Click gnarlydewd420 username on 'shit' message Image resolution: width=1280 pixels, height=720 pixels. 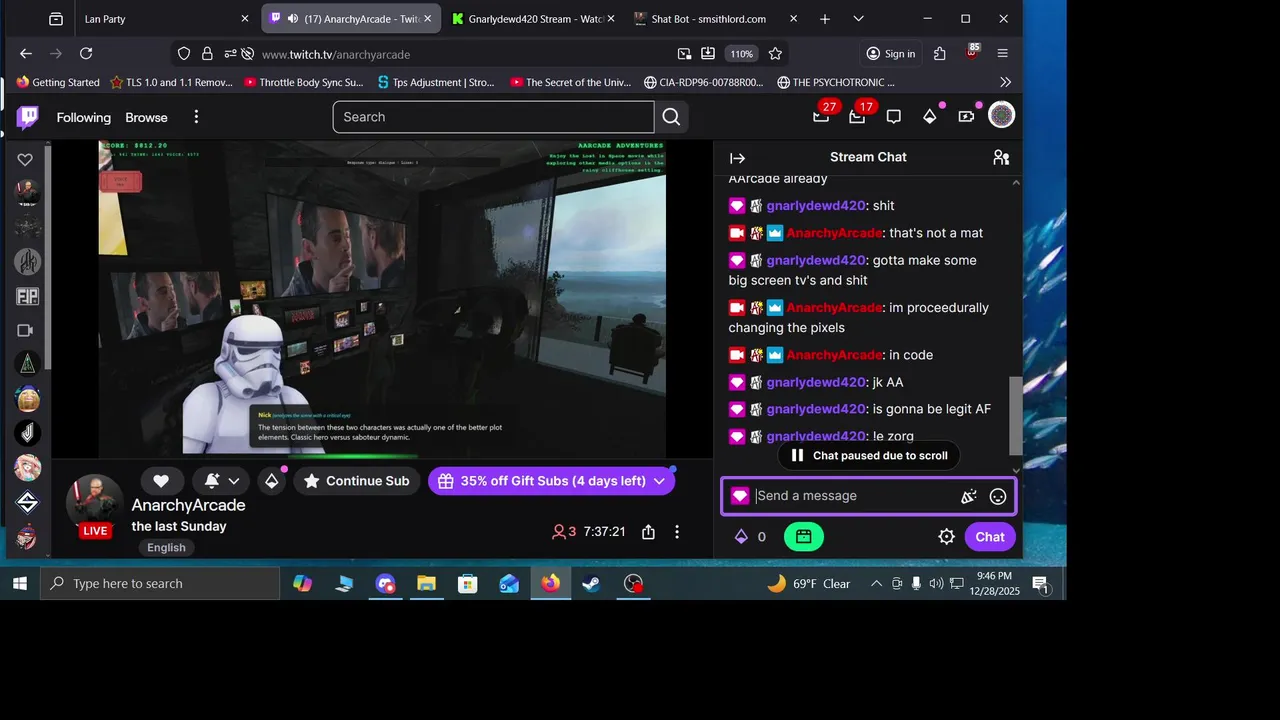816,206
